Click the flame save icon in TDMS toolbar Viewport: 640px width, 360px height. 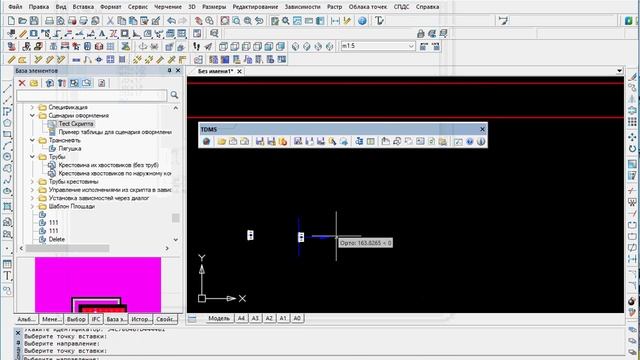tap(283, 142)
